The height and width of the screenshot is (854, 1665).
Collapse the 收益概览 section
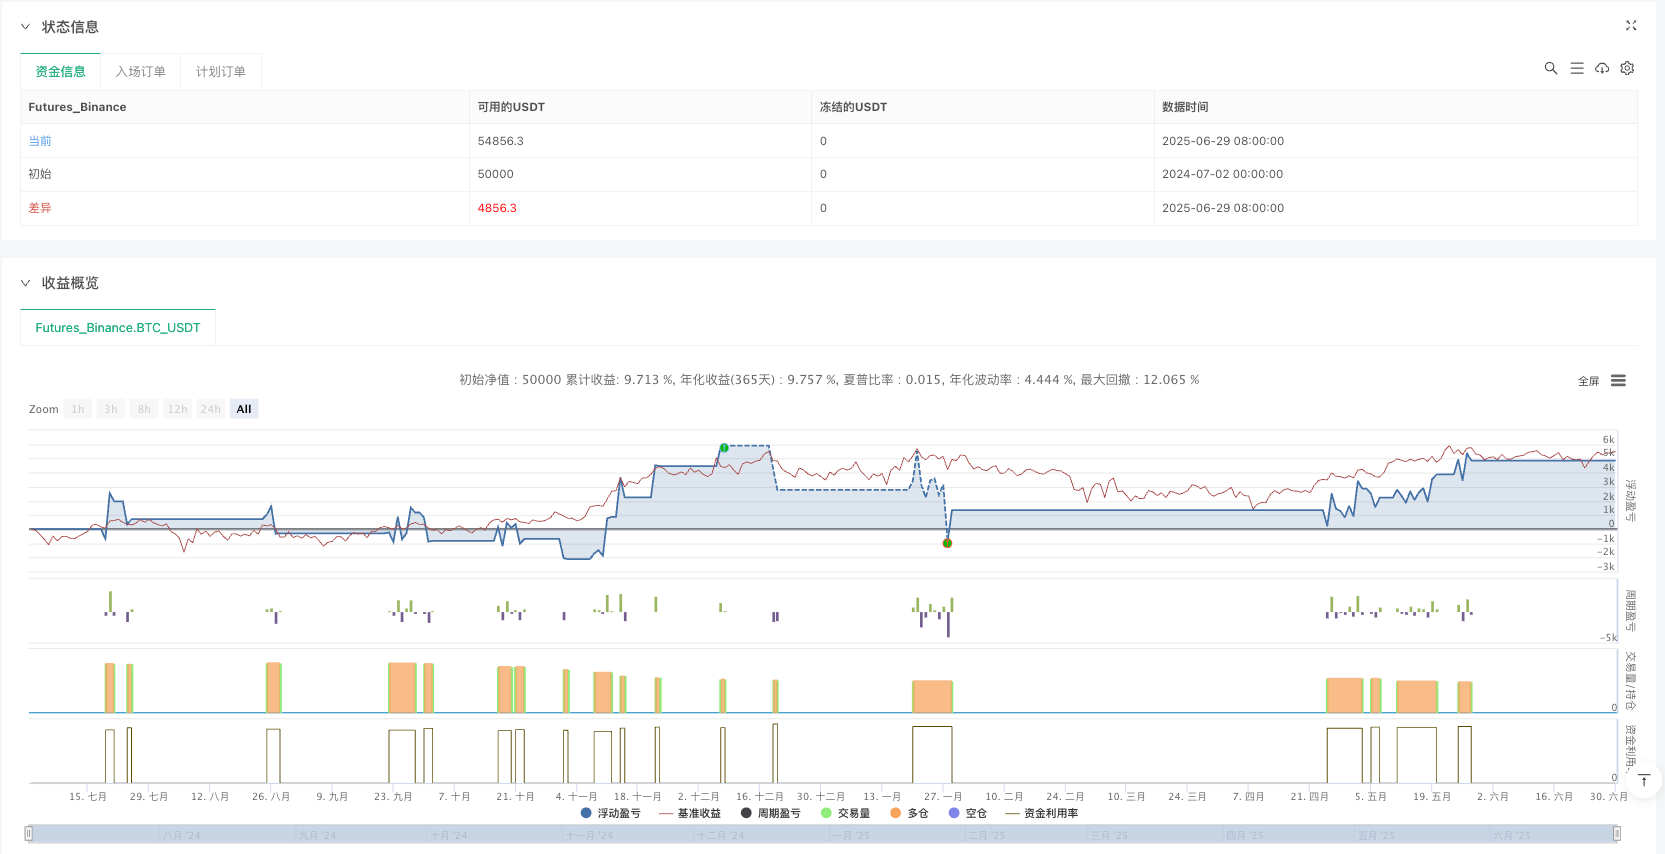[x=26, y=283]
